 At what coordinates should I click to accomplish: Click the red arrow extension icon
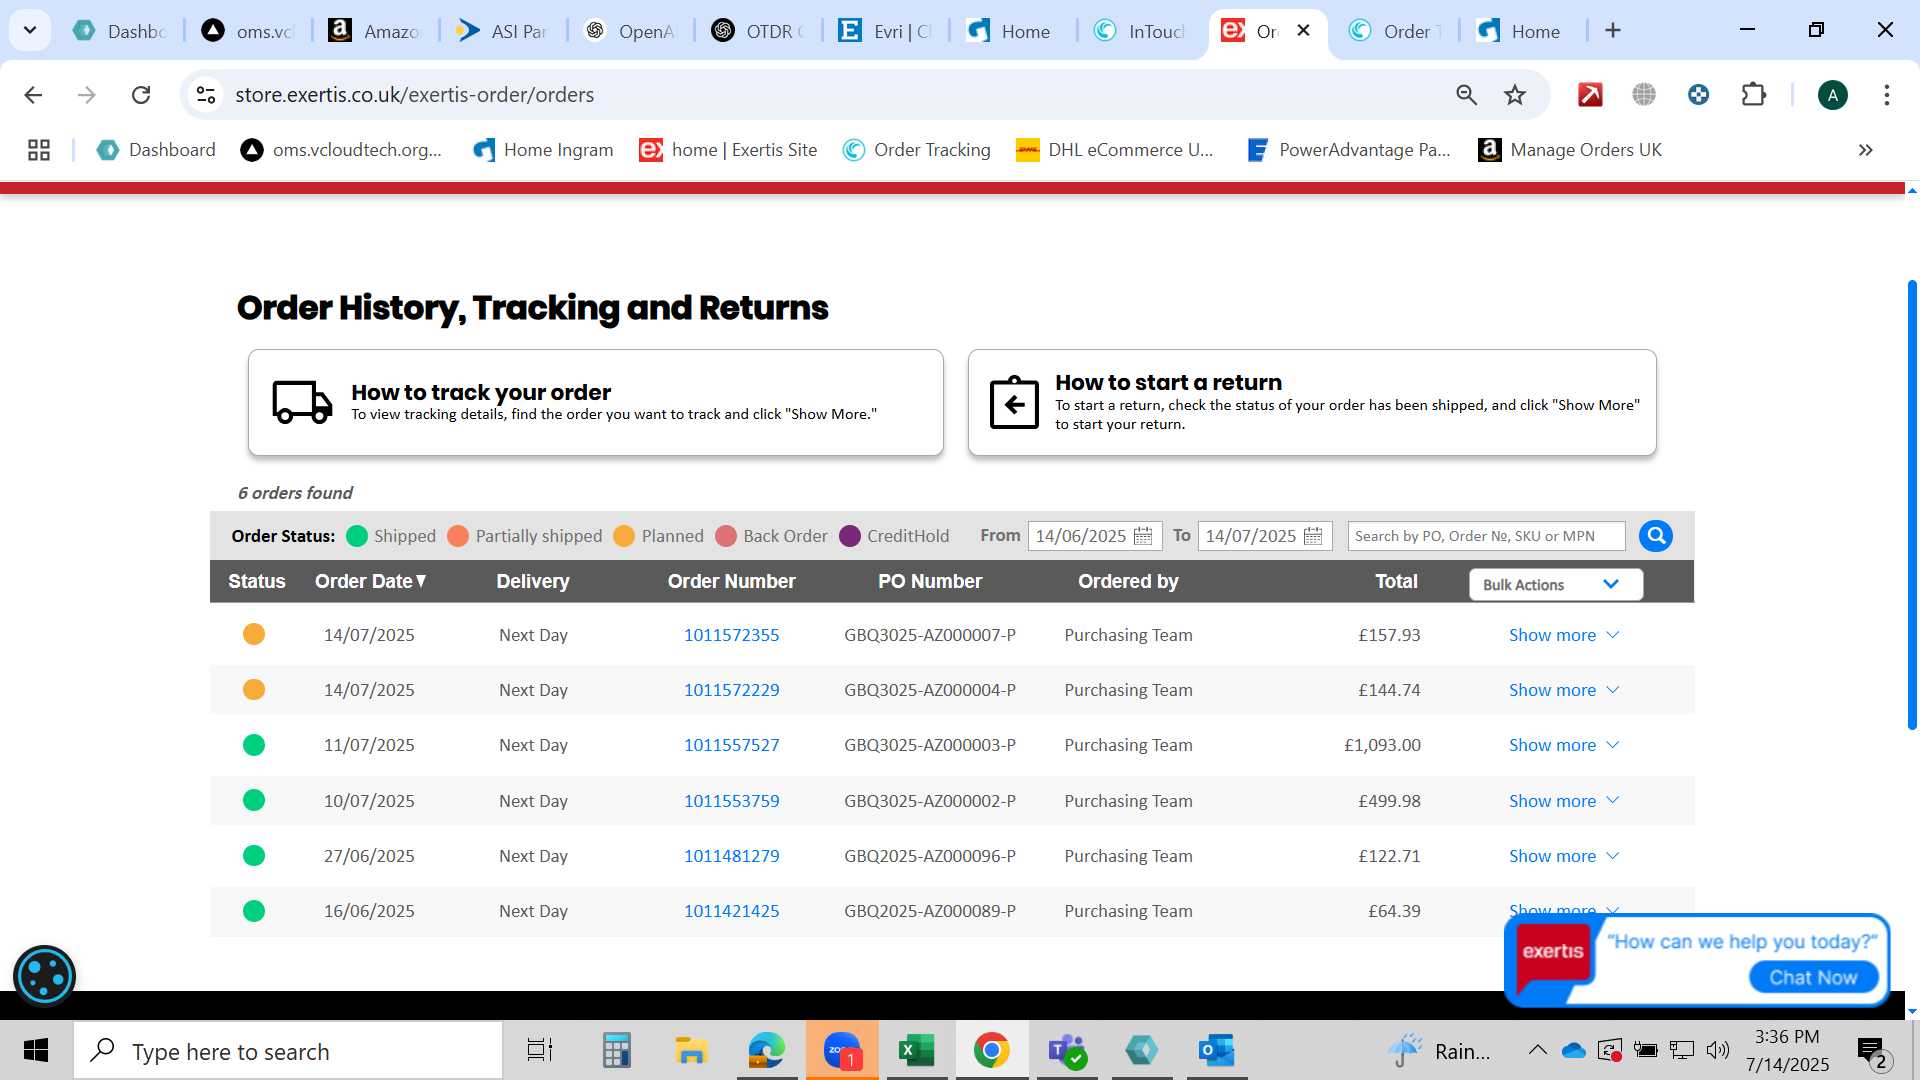pyautogui.click(x=1590, y=95)
